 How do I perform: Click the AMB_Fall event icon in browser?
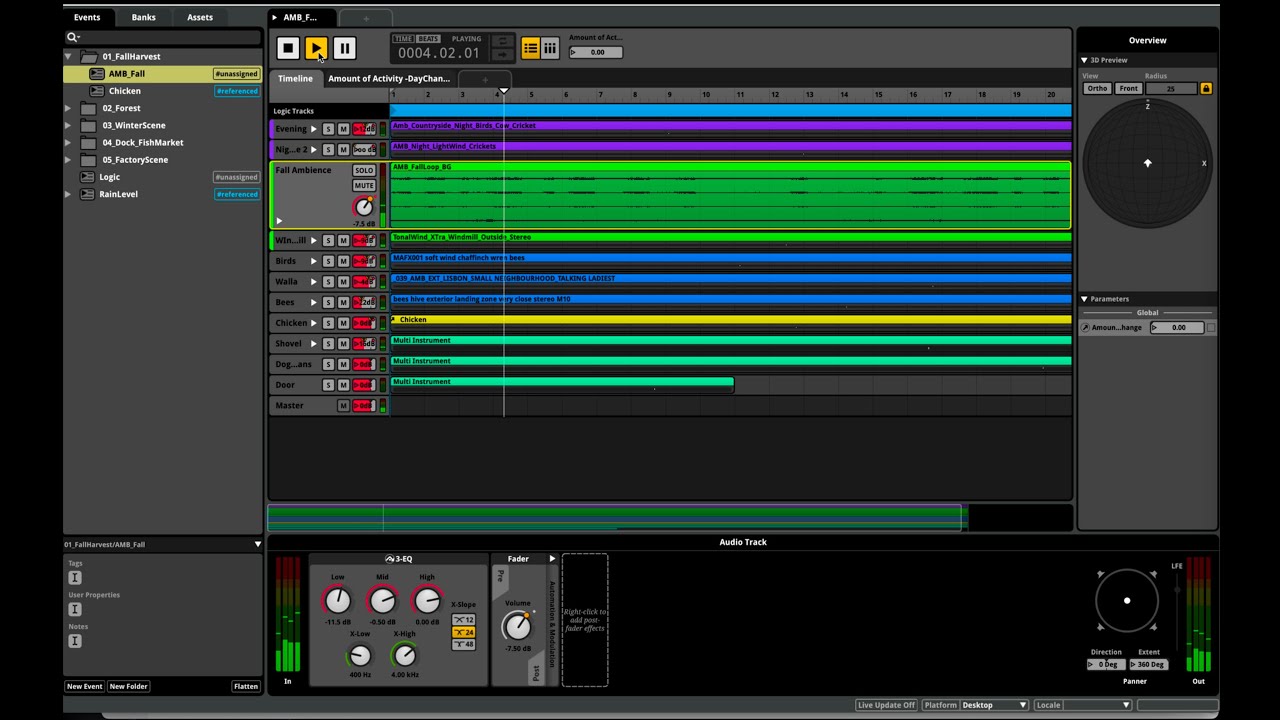tap(97, 74)
